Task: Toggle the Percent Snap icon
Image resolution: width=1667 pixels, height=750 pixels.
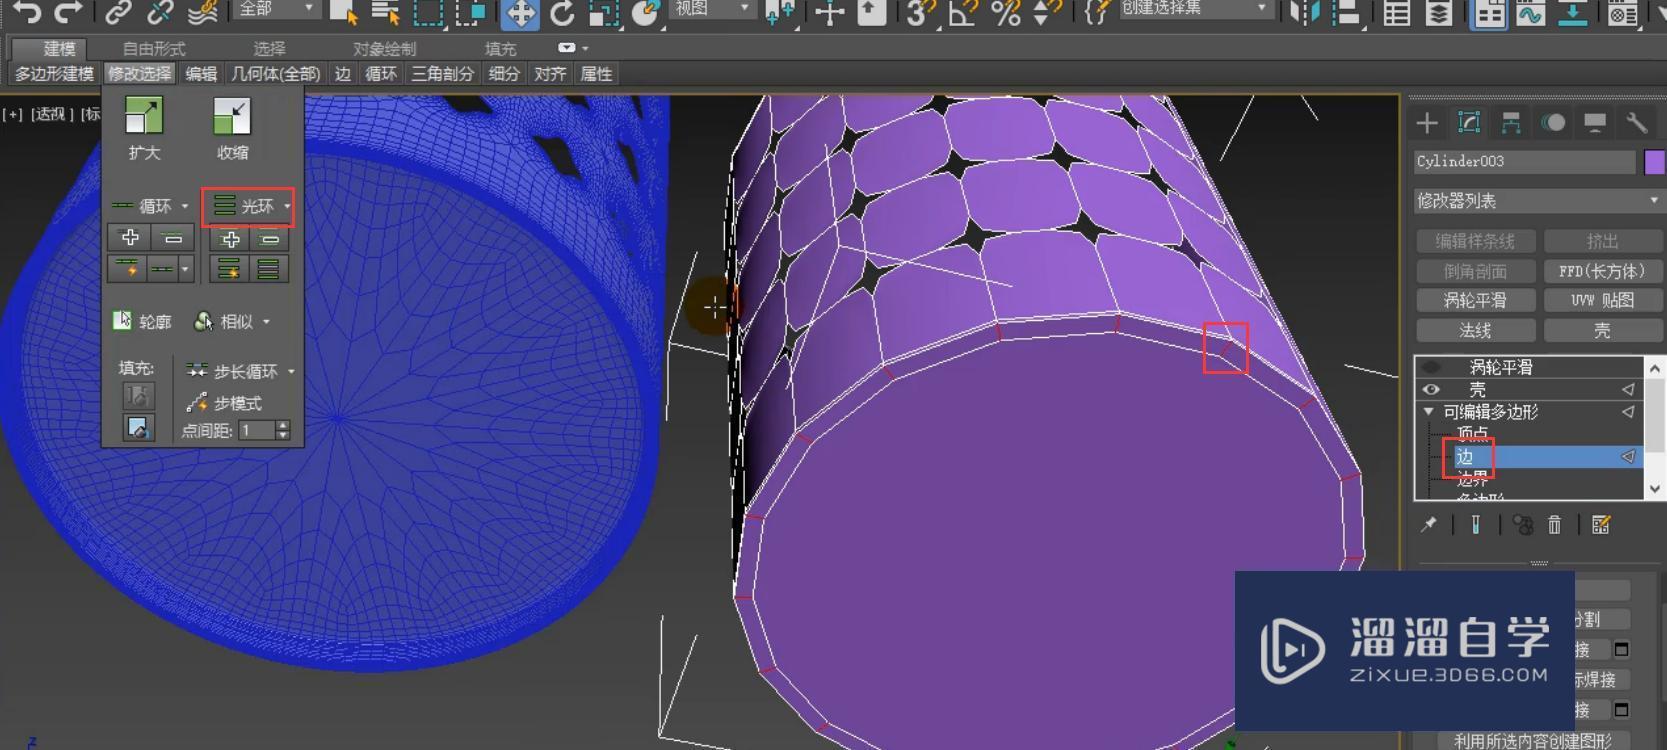Action: (1005, 12)
